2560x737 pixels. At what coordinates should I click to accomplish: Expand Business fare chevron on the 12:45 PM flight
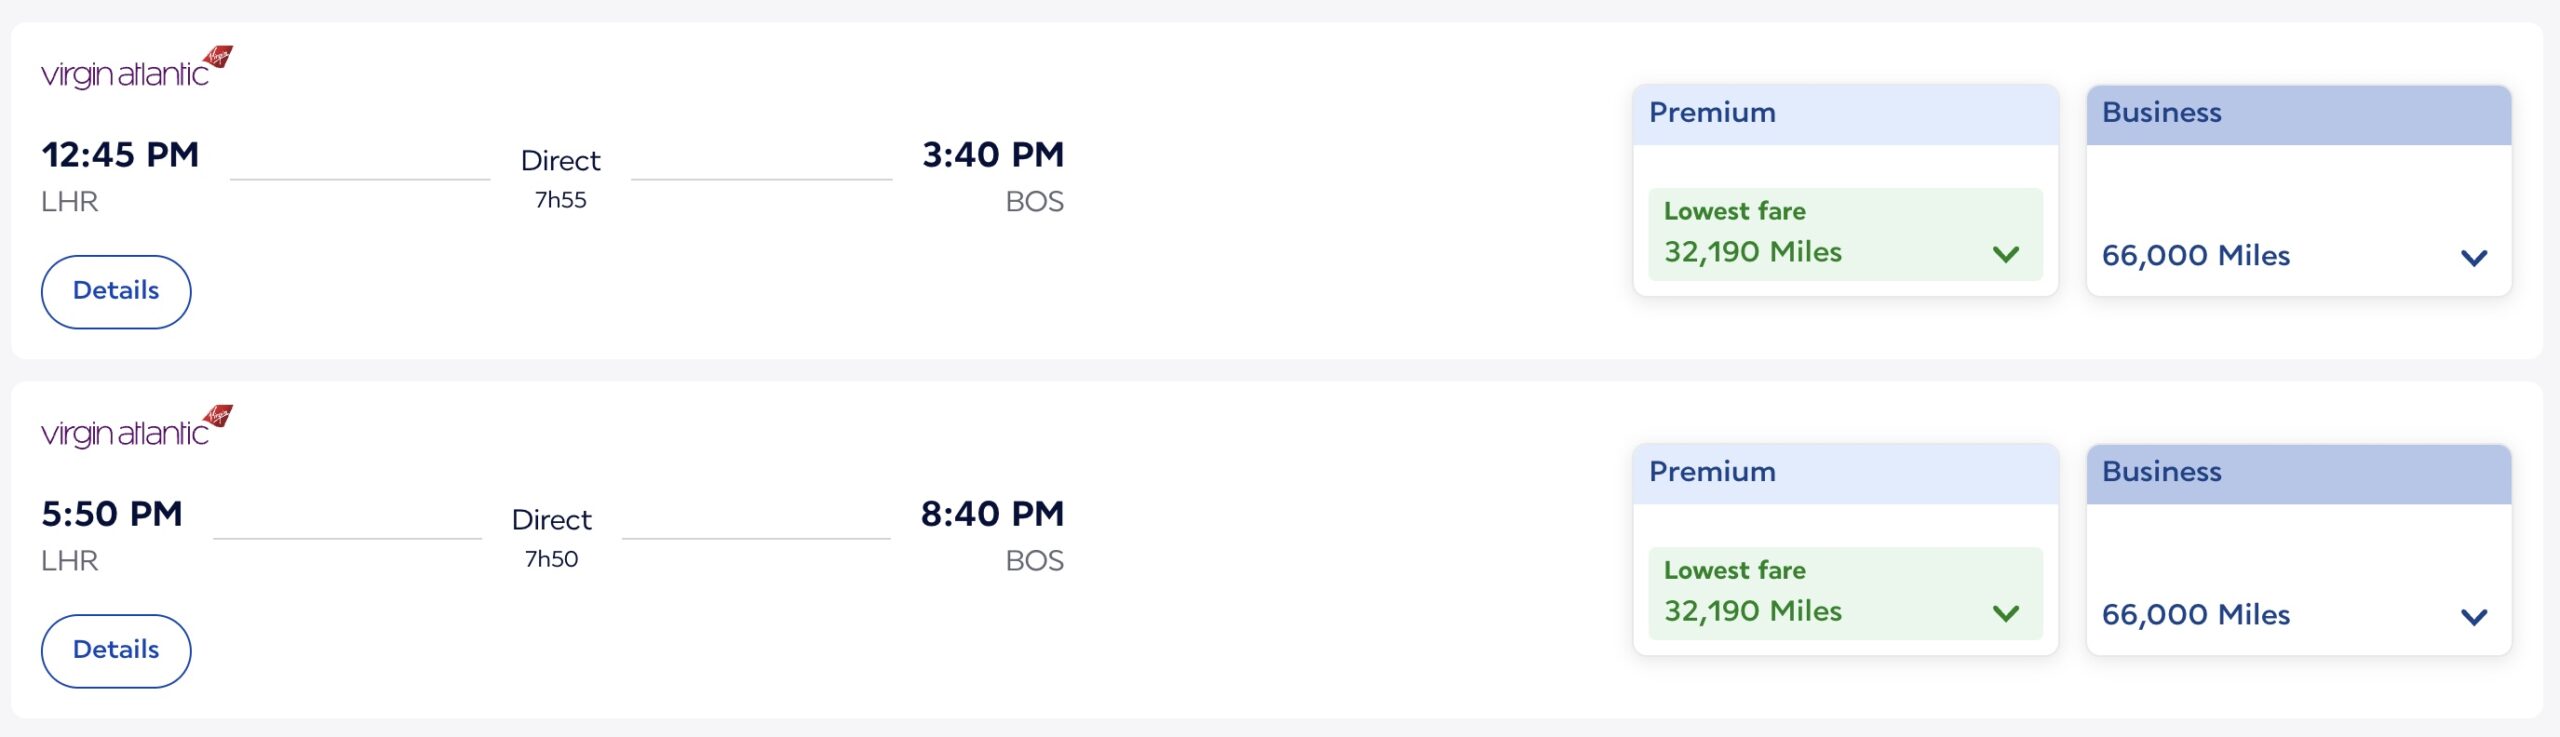coord(2473,258)
